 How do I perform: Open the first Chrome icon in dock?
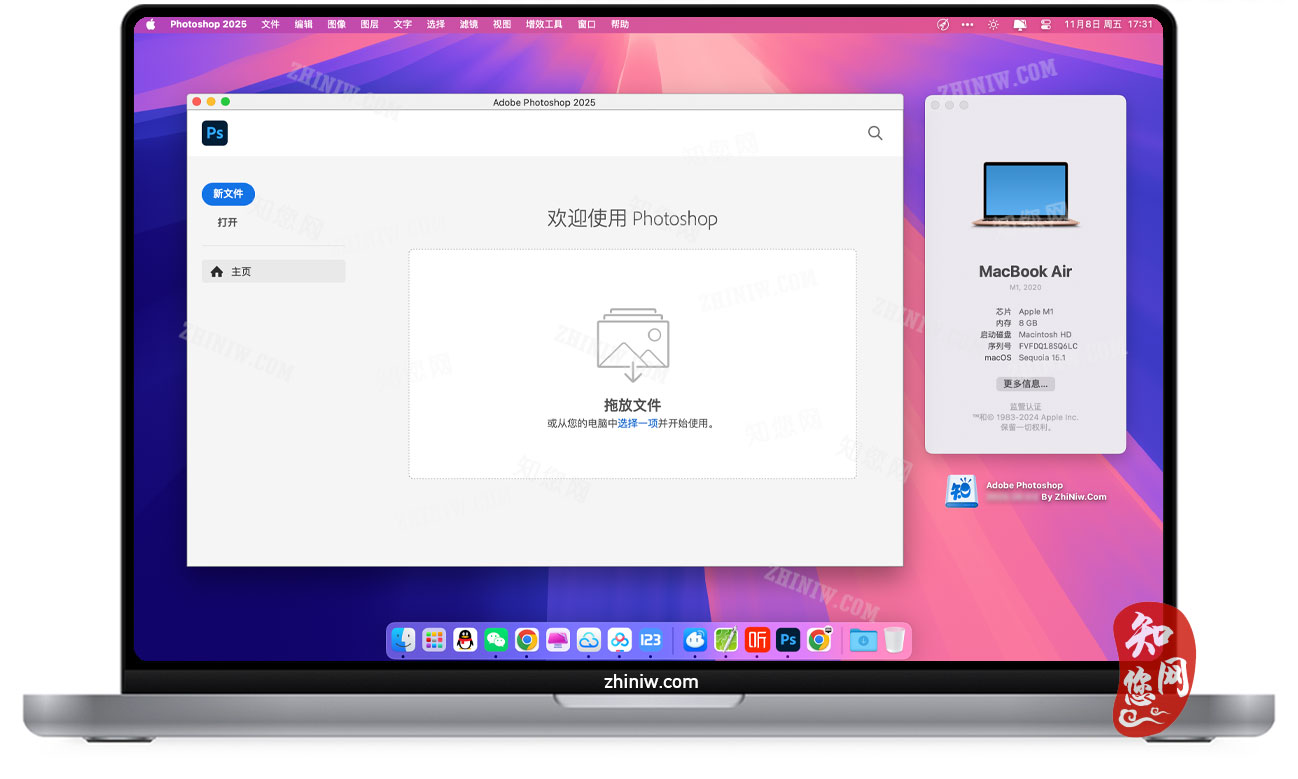(527, 640)
